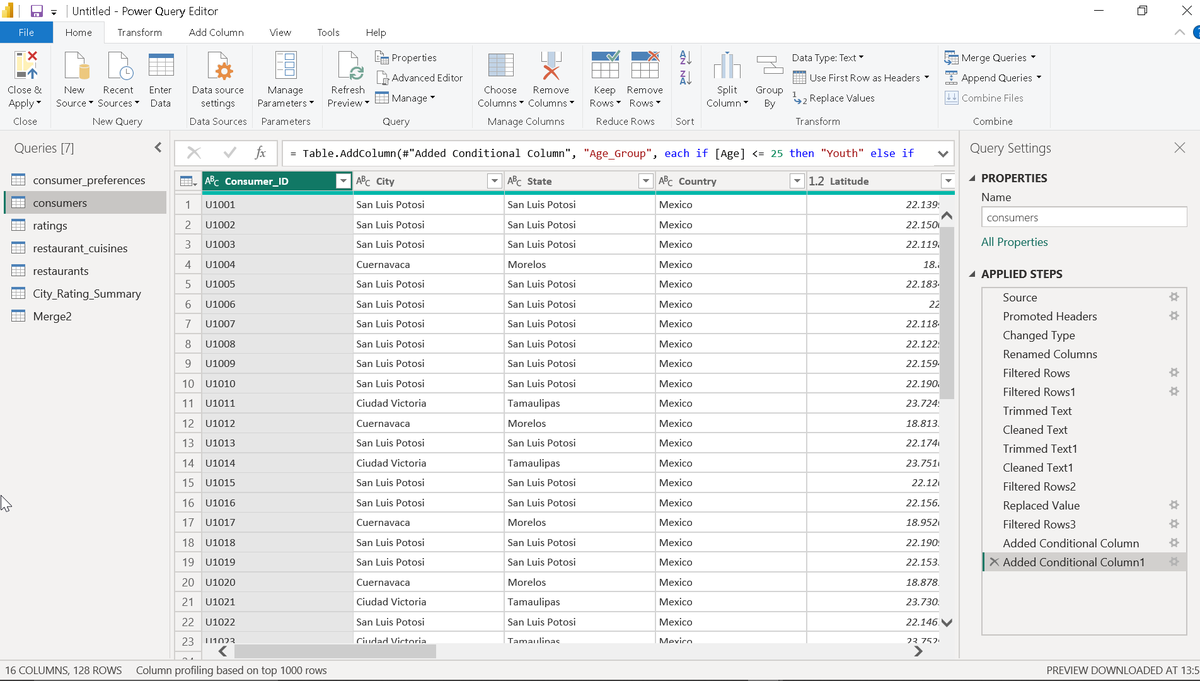The image size is (1200, 681).
Task: Click the query Name input field
Action: (1083, 217)
